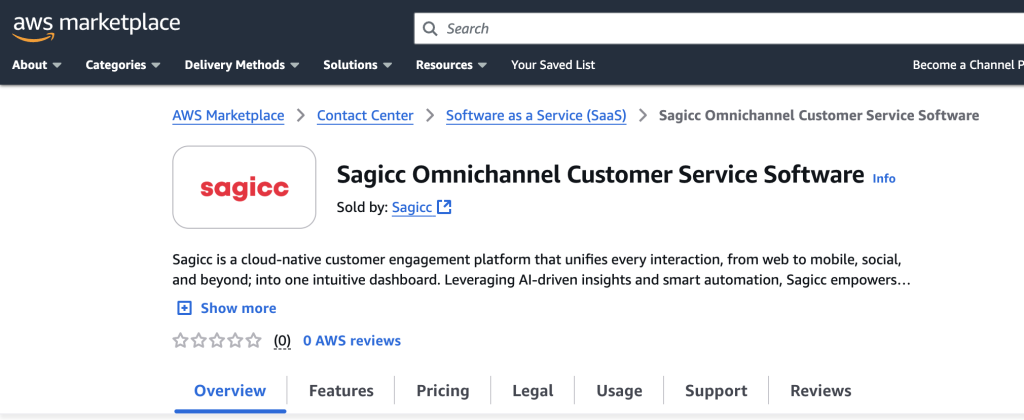Open Your Saved List
The width and height of the screenshot is (1024, 420).
coord(553,65)
